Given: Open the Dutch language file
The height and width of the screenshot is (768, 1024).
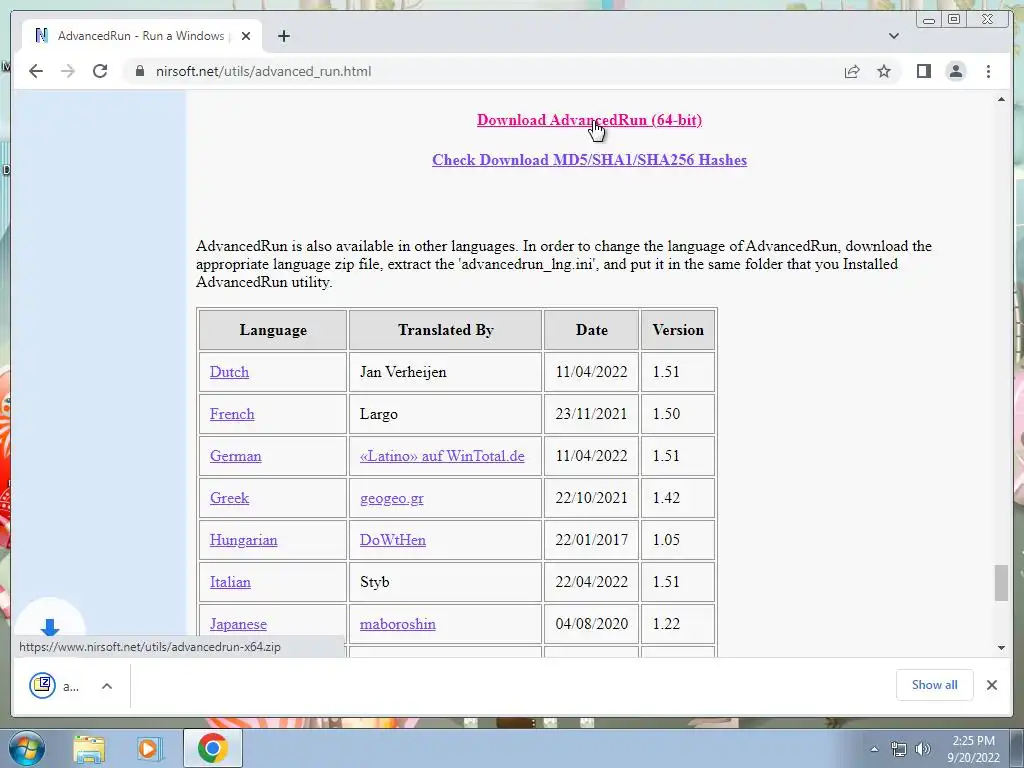Looking at the screenshot, I should click(229, 372).
